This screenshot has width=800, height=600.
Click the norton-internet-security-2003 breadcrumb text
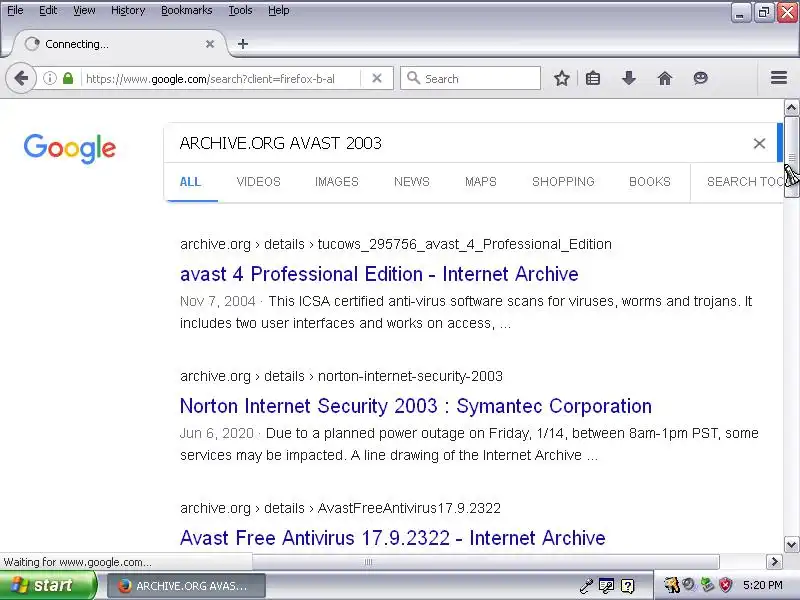[410, 376]
